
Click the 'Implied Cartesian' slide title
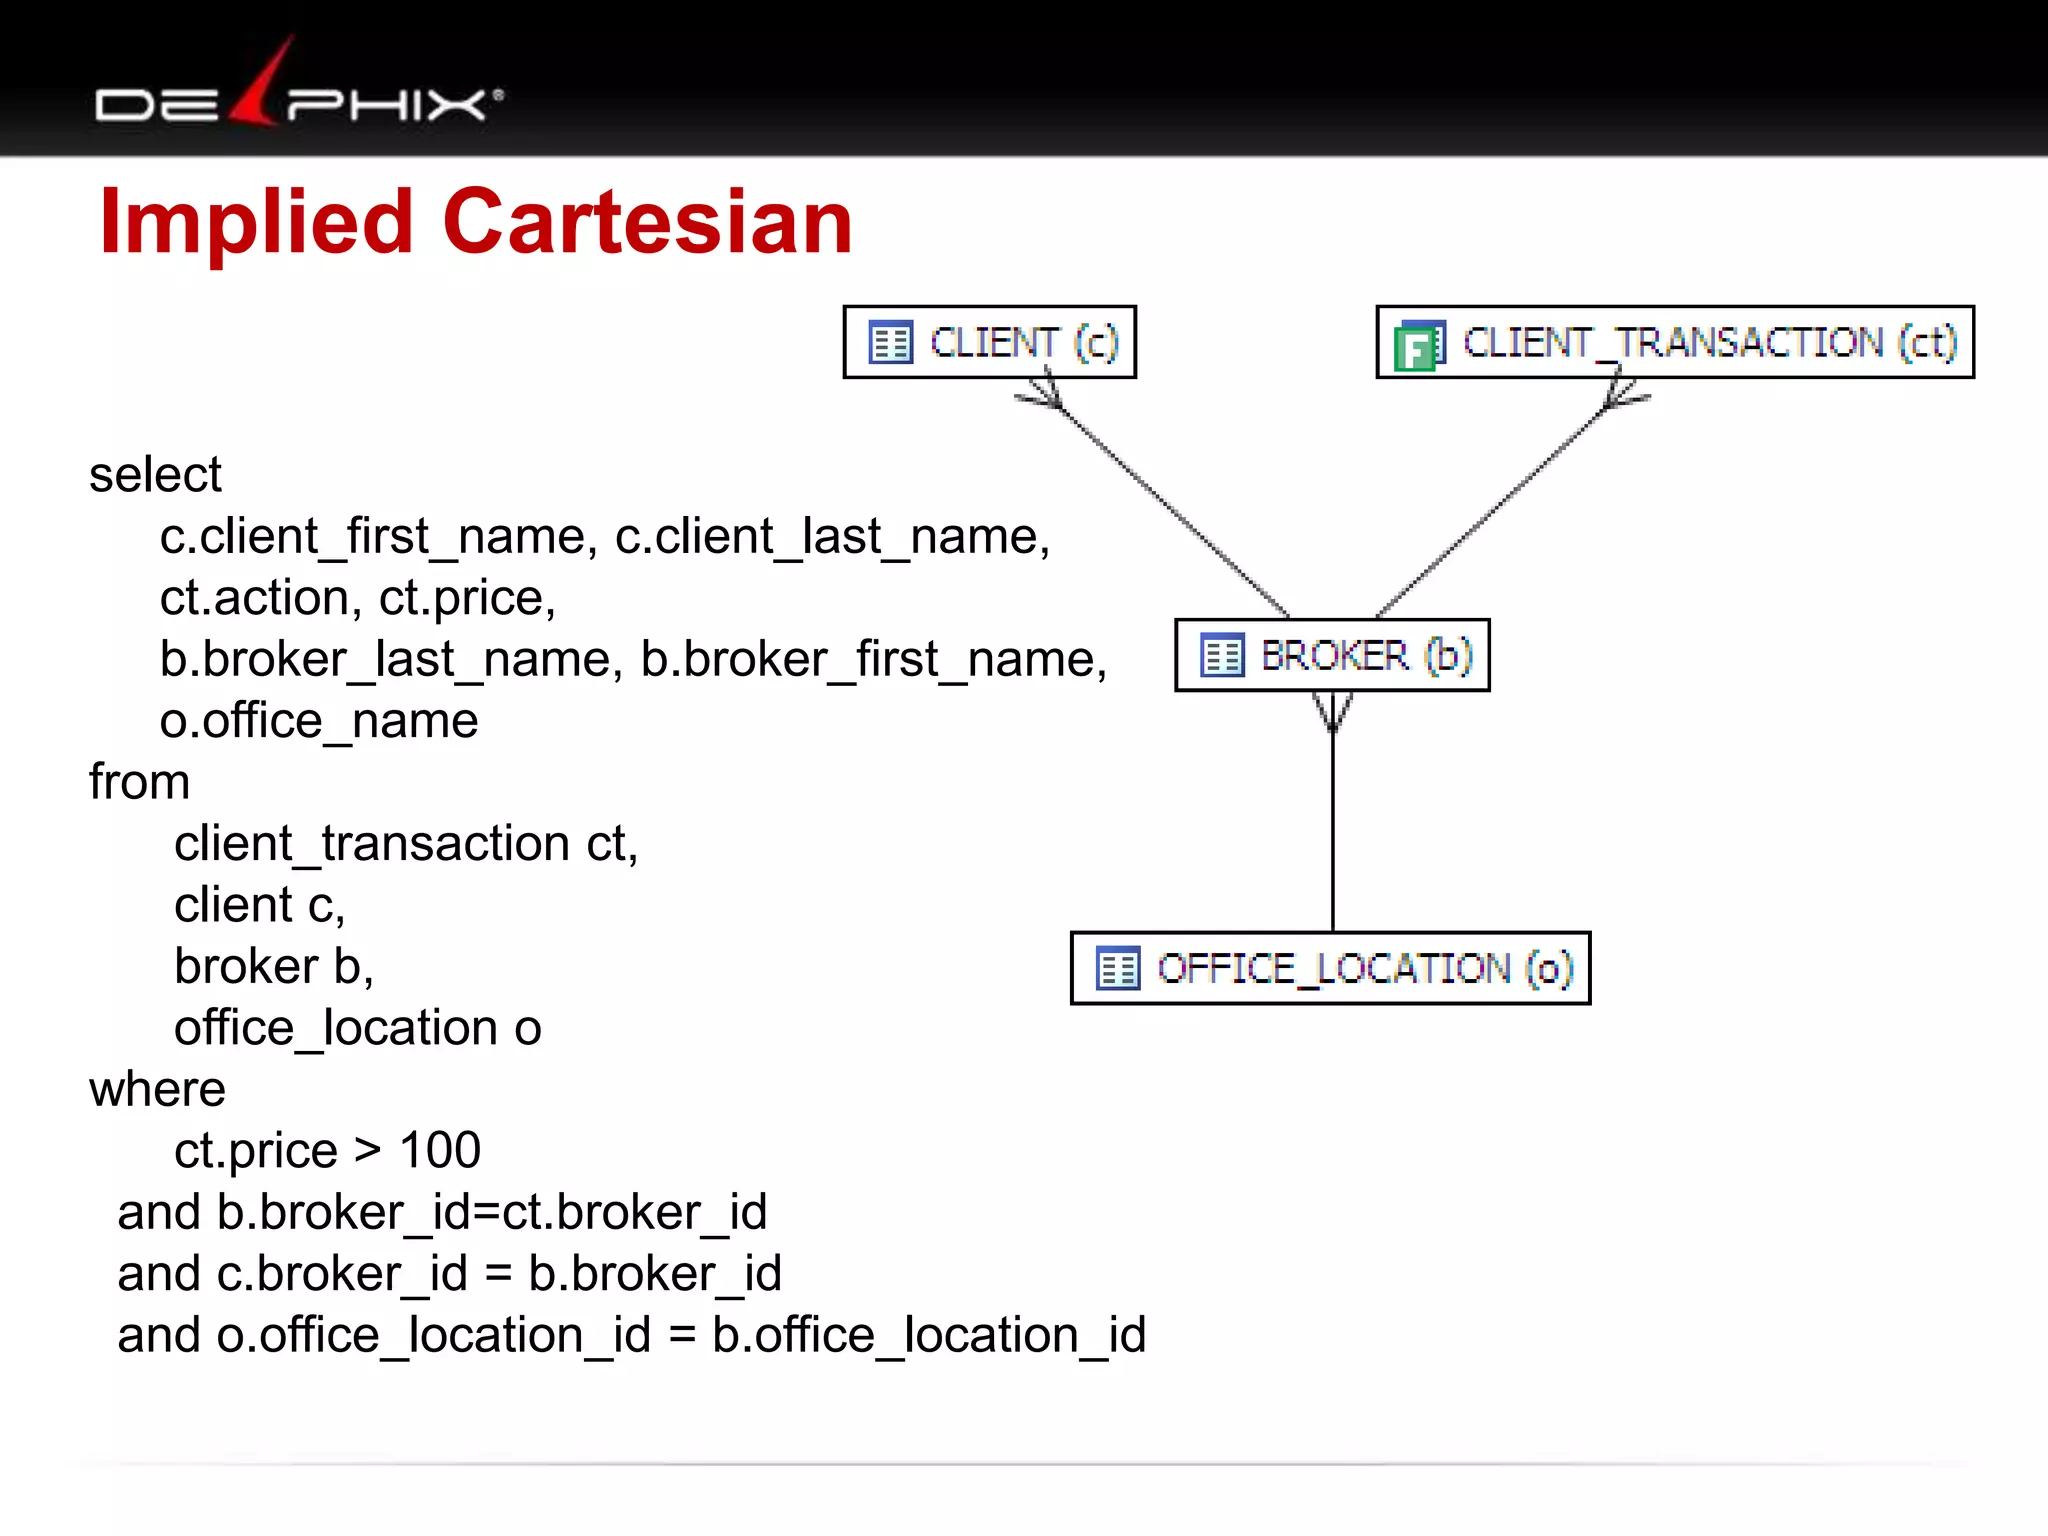pos(476,222)
